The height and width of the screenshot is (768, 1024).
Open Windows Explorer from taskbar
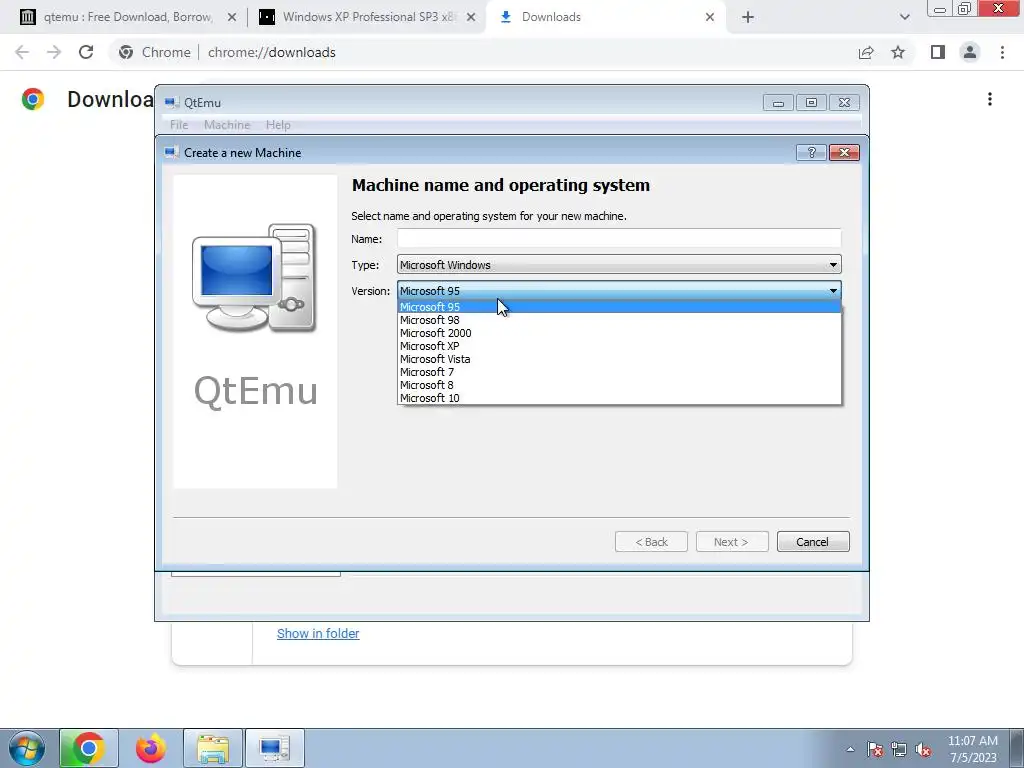point(213,748)
